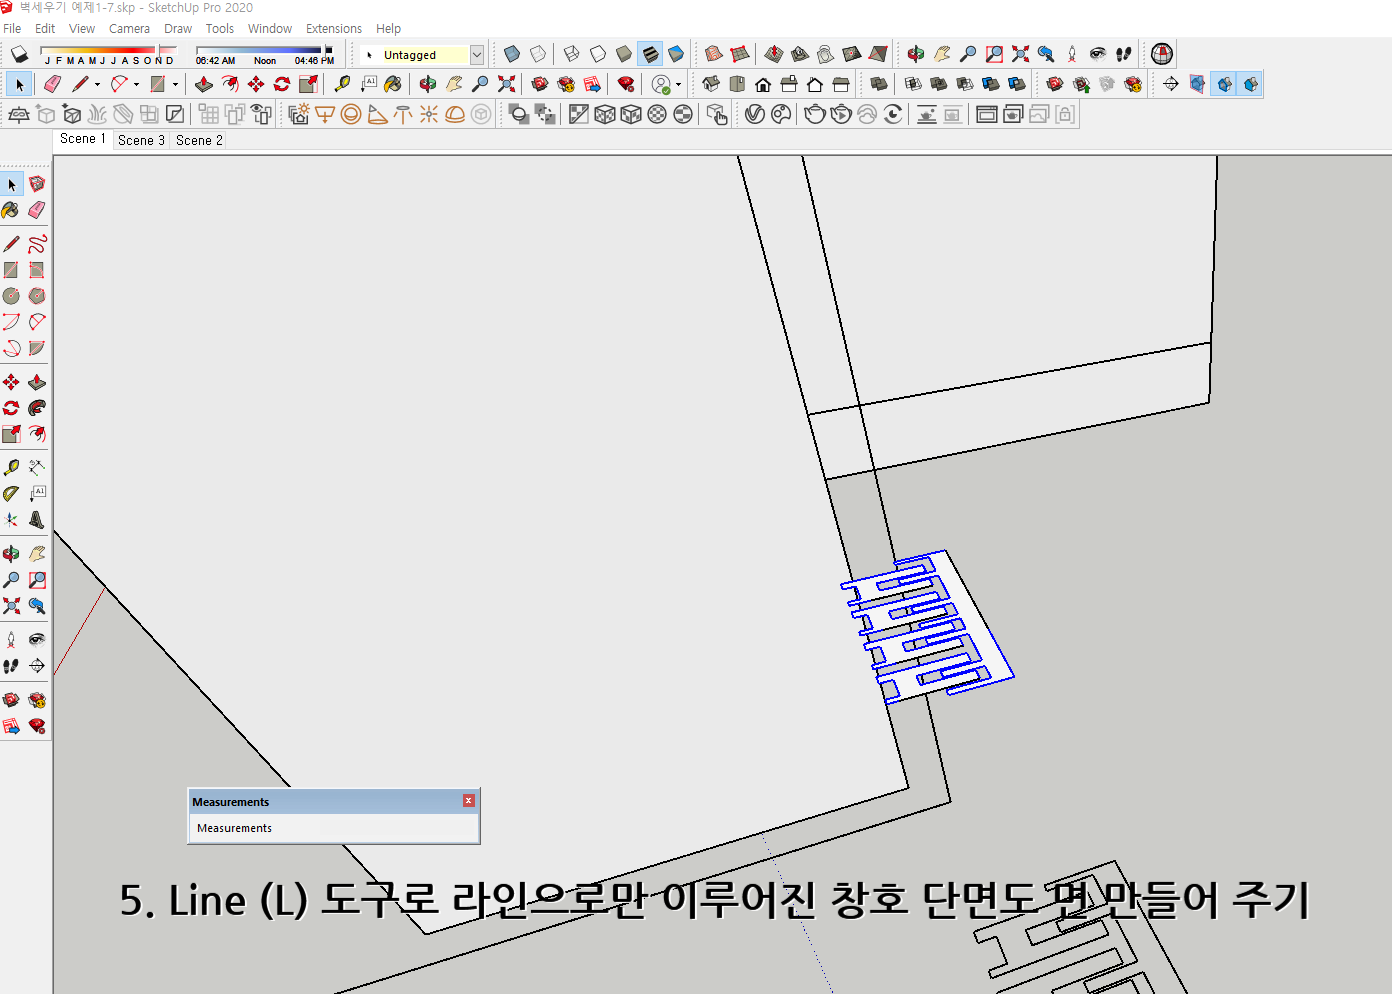Open the Untagged tag dropdown

[x=477, y=54]
